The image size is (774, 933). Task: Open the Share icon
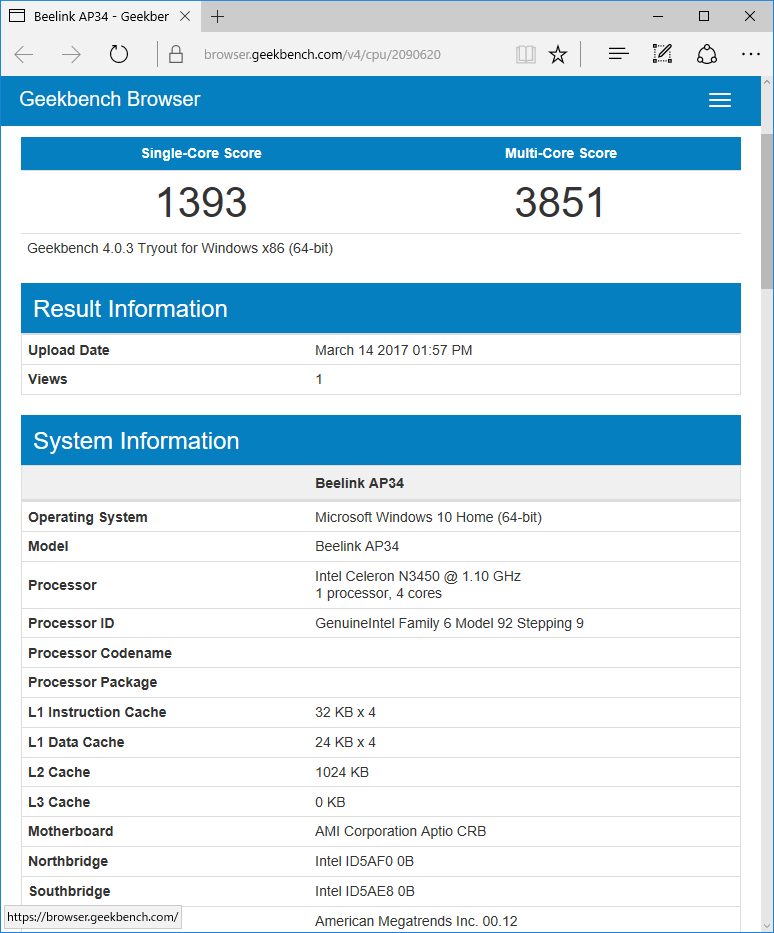pos(707,54)
